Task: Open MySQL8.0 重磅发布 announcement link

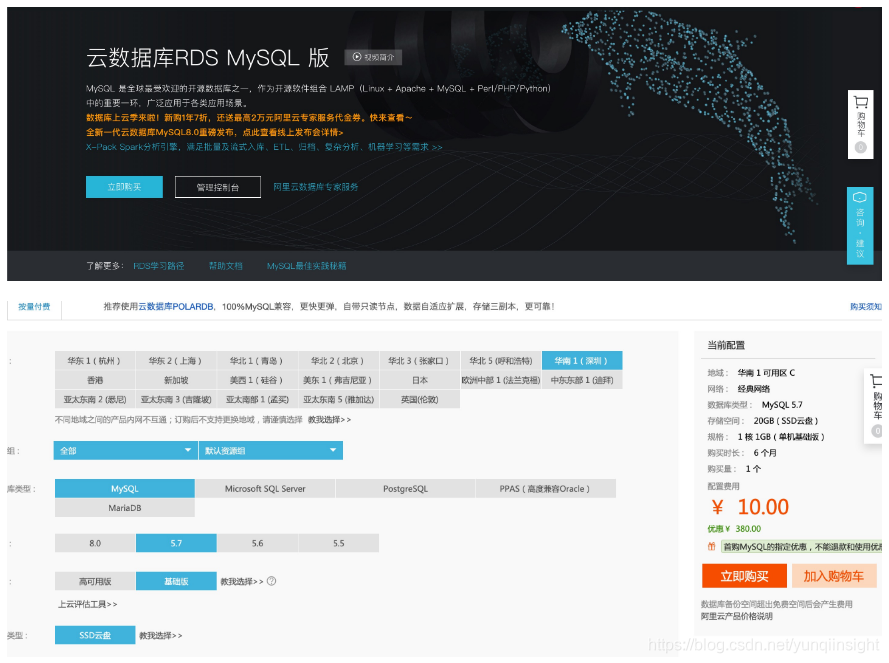Action: click(214, 132)
